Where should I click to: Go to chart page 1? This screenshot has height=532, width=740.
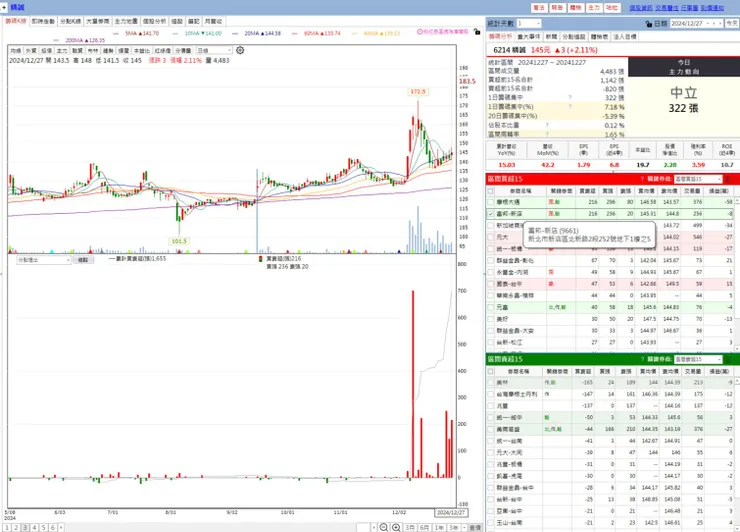[x=7, y=528]
